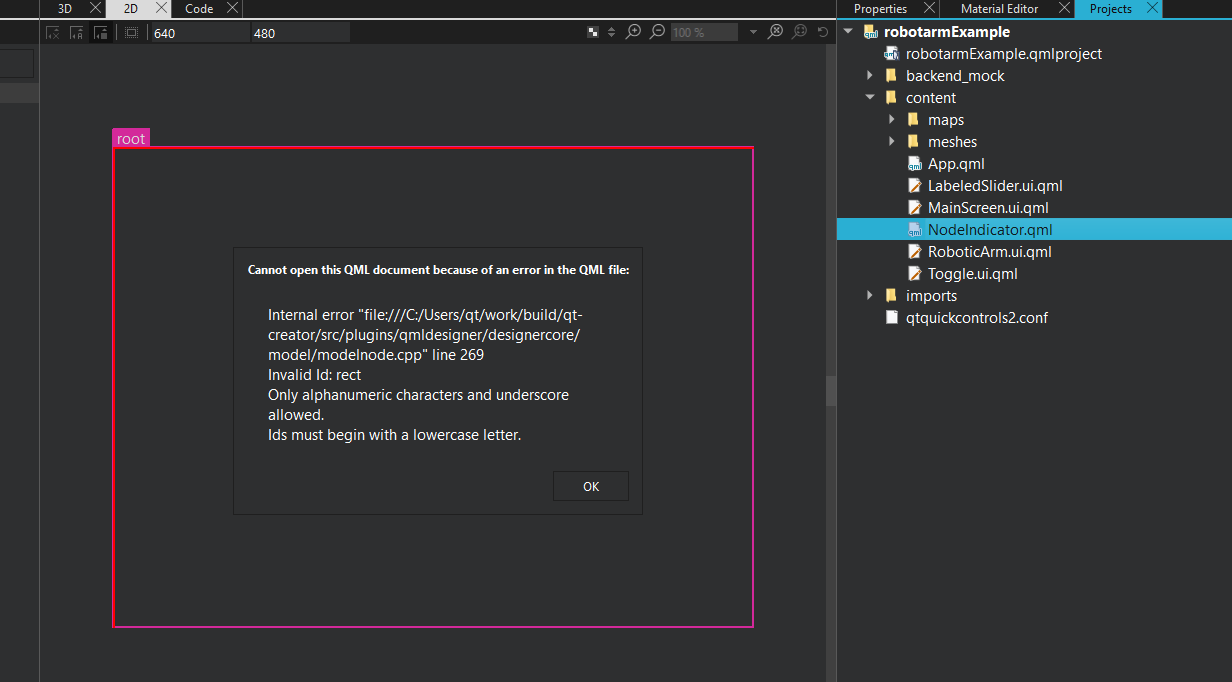The width and height of the screenshot is (1232, 682).
Task: Click snap with anchors toolbar icon
Action: click(77, 32)
